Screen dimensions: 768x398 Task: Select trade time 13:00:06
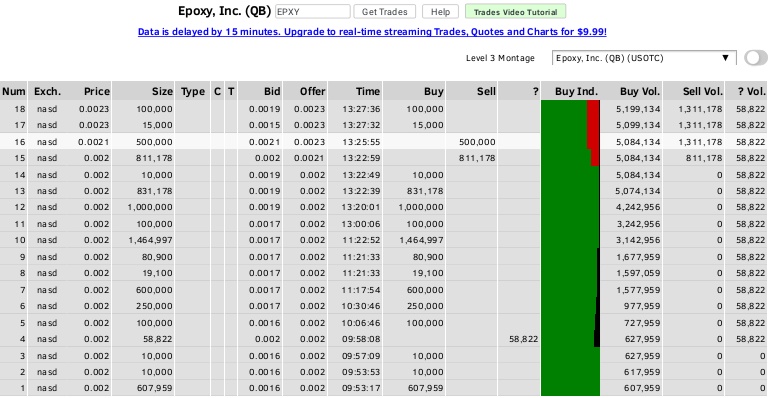tap(361, 224)
